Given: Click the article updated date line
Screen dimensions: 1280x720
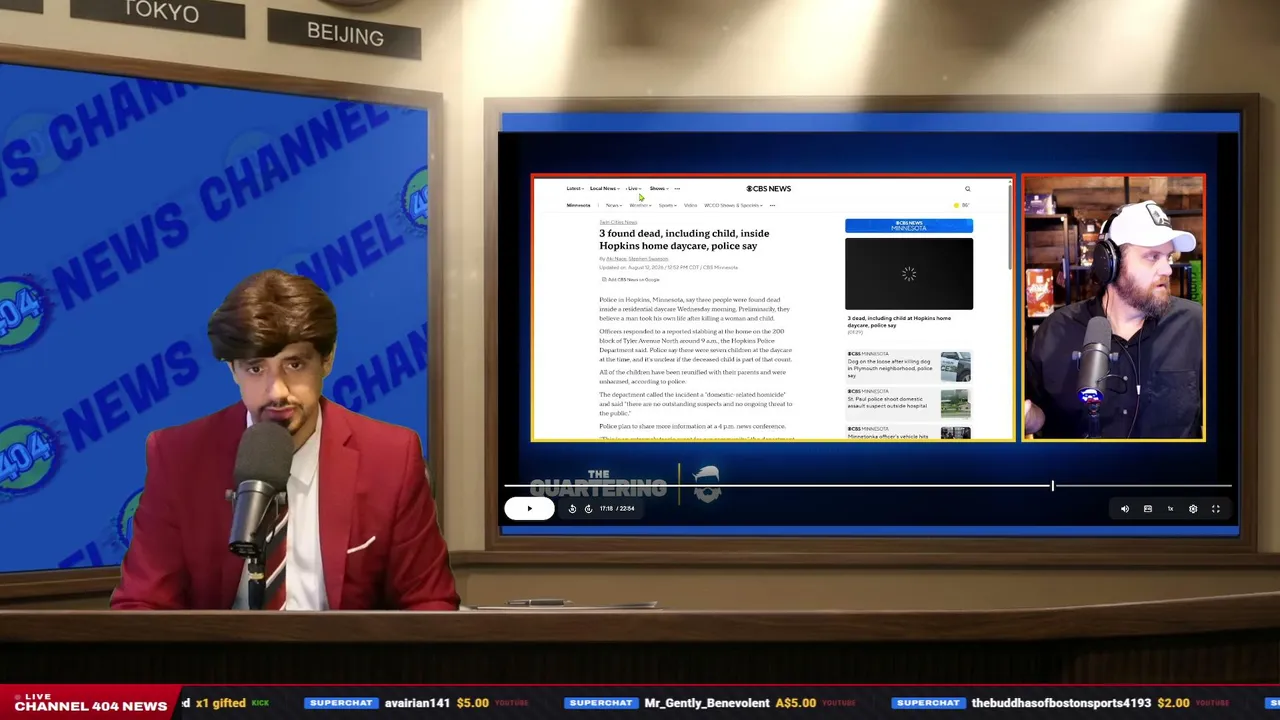Looking at the screenshot, I should point(668,268).
